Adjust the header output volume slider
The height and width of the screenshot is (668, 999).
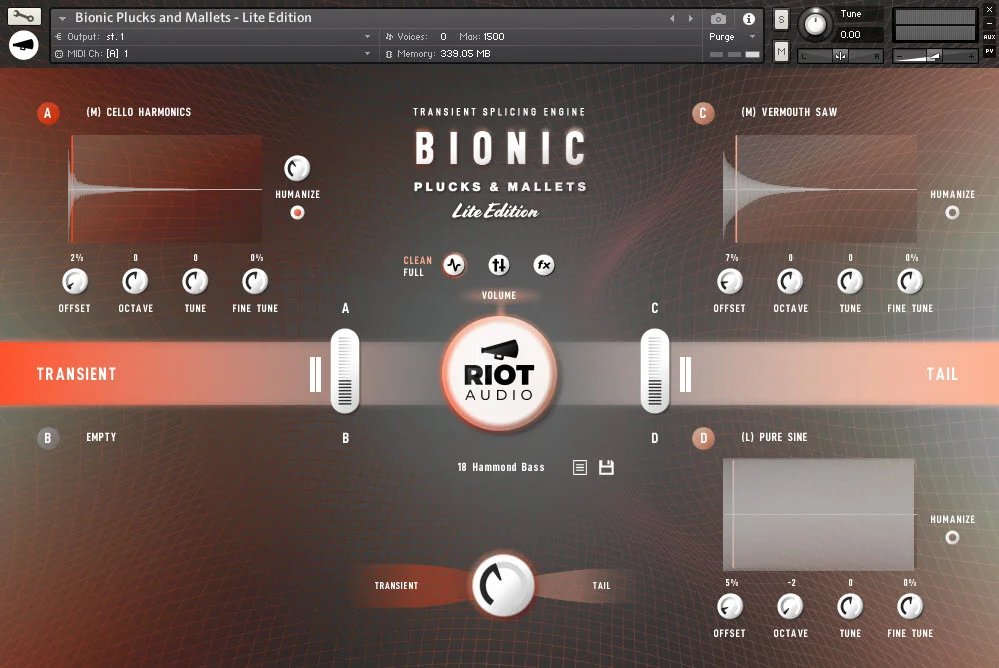tap(934, 56)
